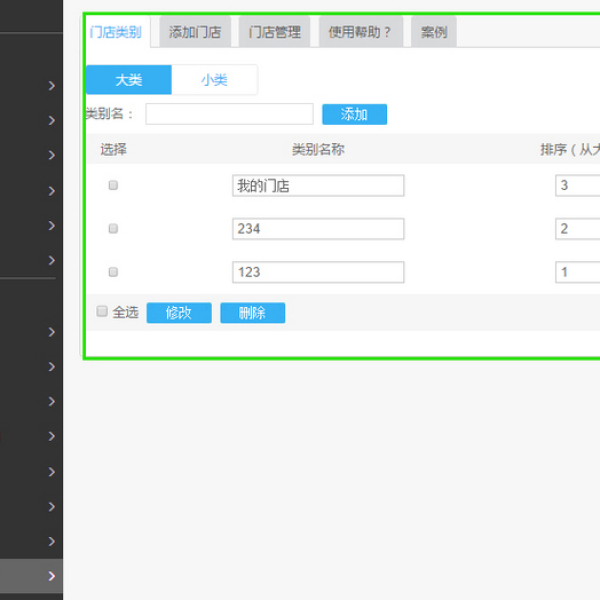Tick the checkbox for the 234 row
Image resolution: width=600 pixels, height=600 pixels.
click(113, 228)
